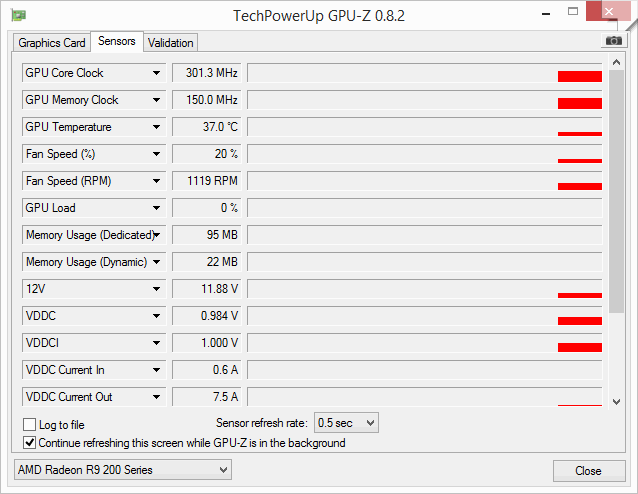Click the 7.5 A current out reading
The height and width of the screenshot is (494, 638).
[207, 397]
